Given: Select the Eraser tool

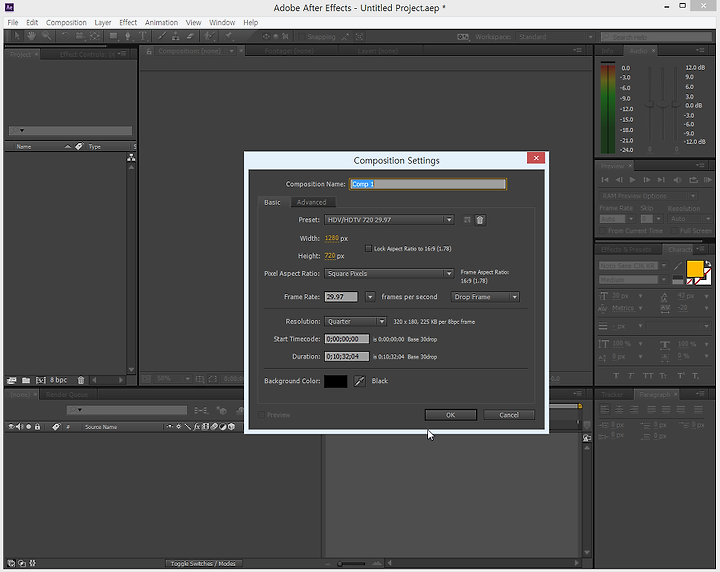Looking at the screenshot, I should tap(190, 36).
